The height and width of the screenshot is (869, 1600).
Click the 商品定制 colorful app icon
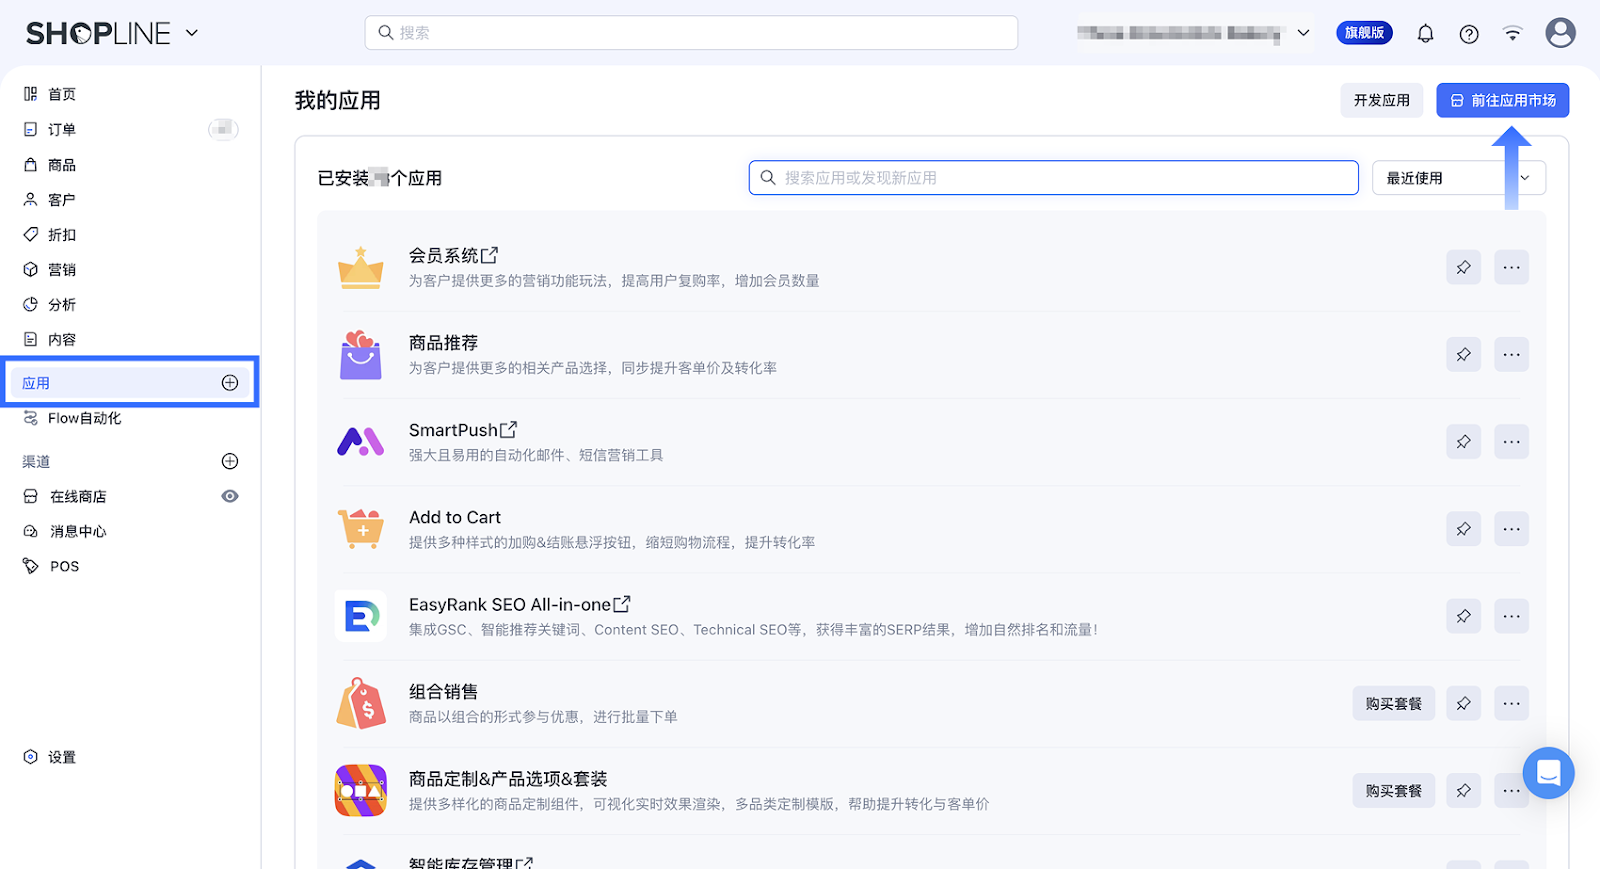[x=361, y=790]
